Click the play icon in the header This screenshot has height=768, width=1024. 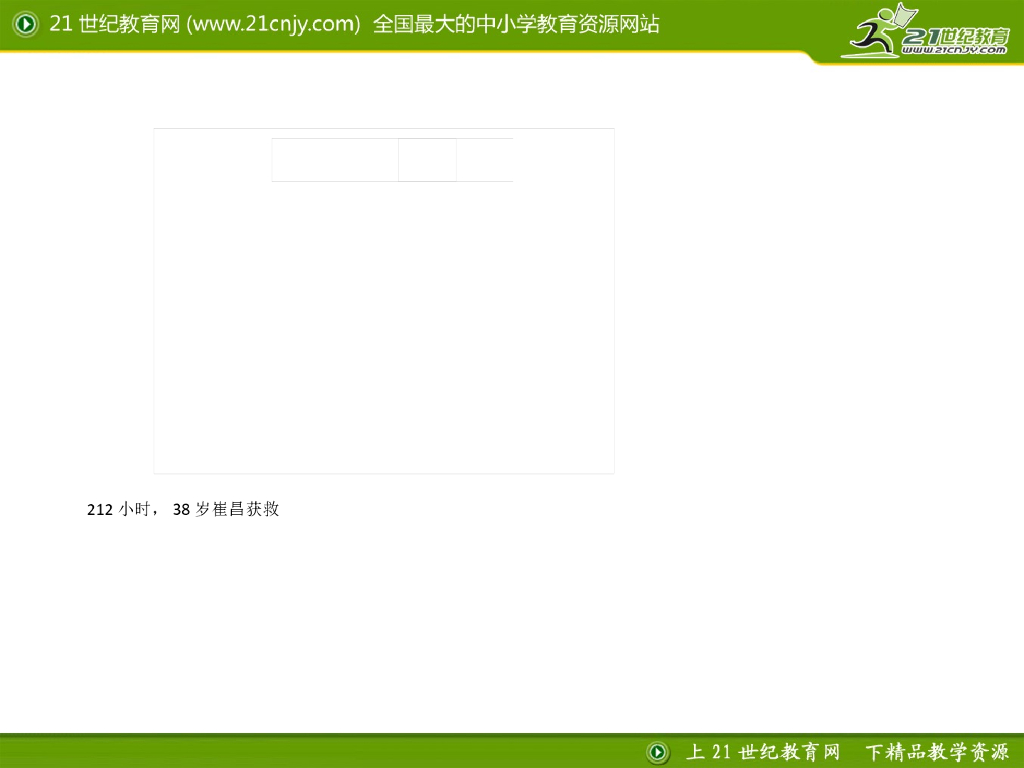25,24
